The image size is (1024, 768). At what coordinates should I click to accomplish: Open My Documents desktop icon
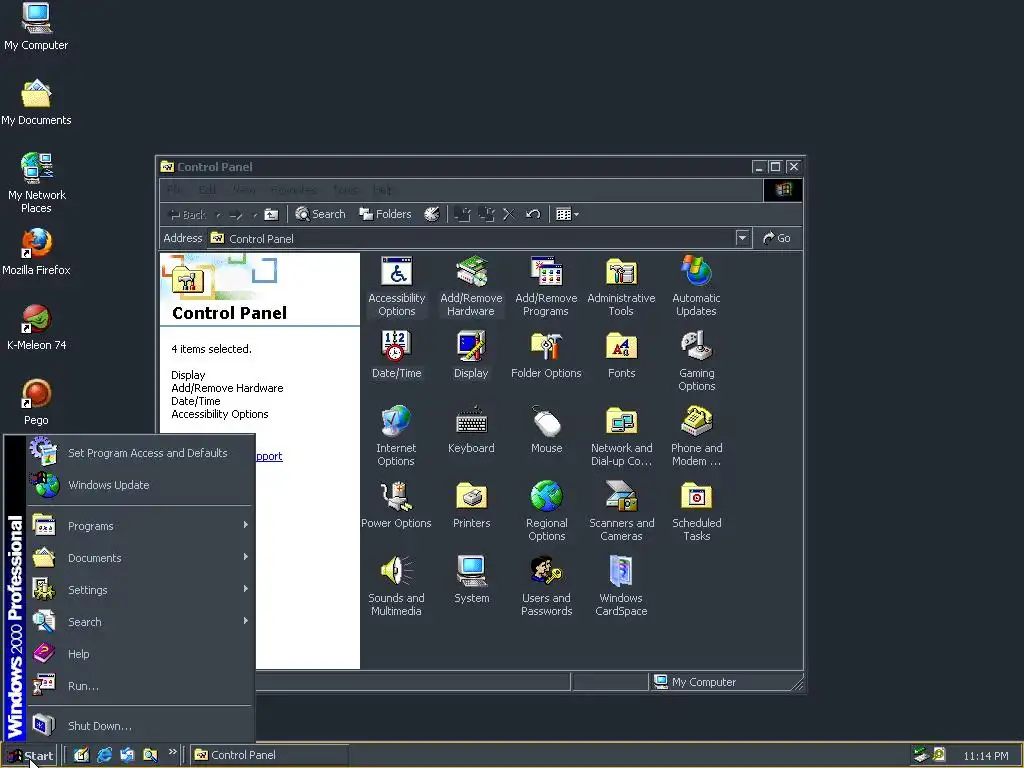click(x=36, y=103)
